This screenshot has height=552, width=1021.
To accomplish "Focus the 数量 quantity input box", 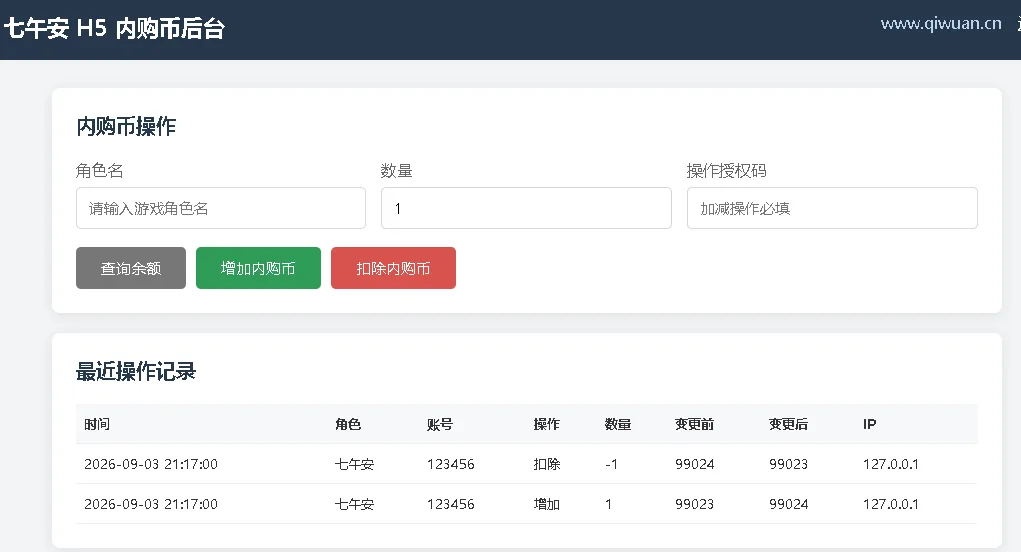I will tap(526, 208).
